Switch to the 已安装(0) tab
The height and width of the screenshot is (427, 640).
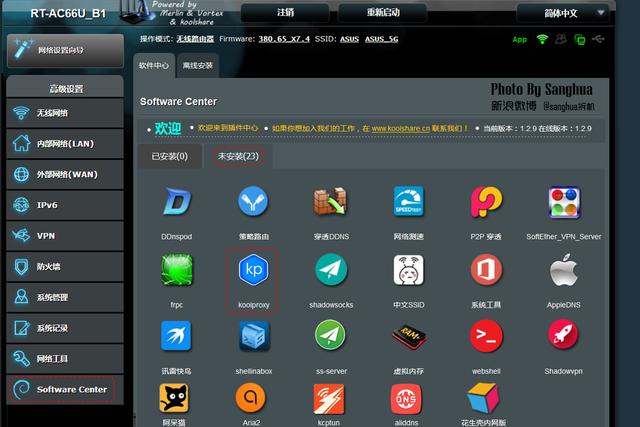[x=168, y=156]
